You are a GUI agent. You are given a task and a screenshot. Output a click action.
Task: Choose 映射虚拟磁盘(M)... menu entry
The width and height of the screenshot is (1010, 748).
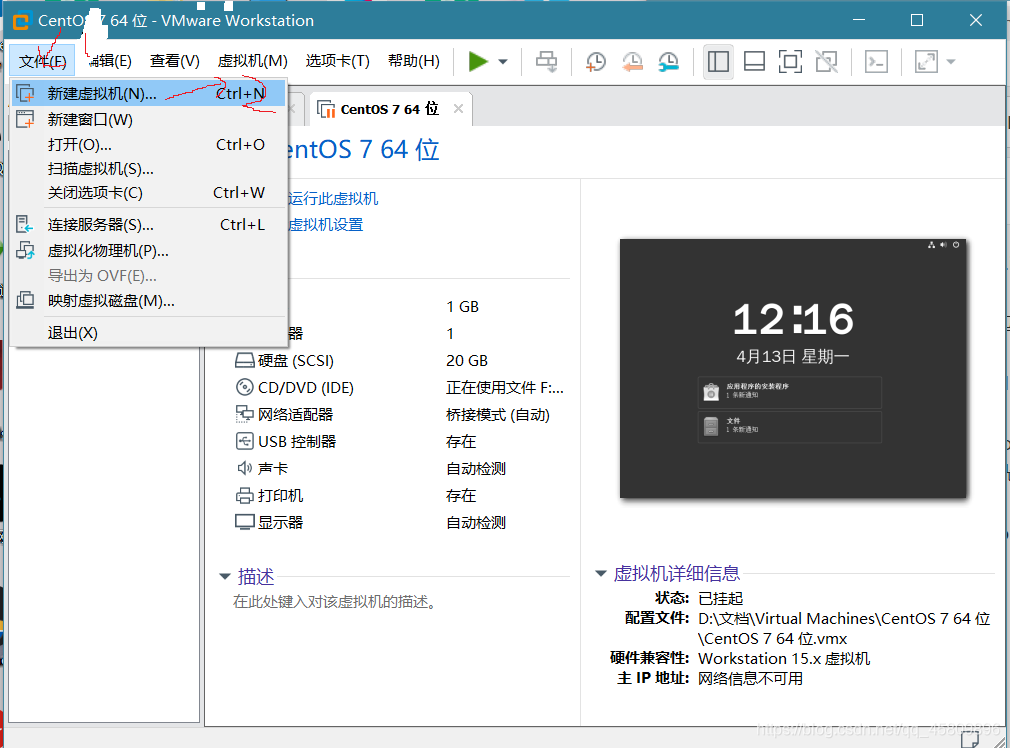coord(149,301)
